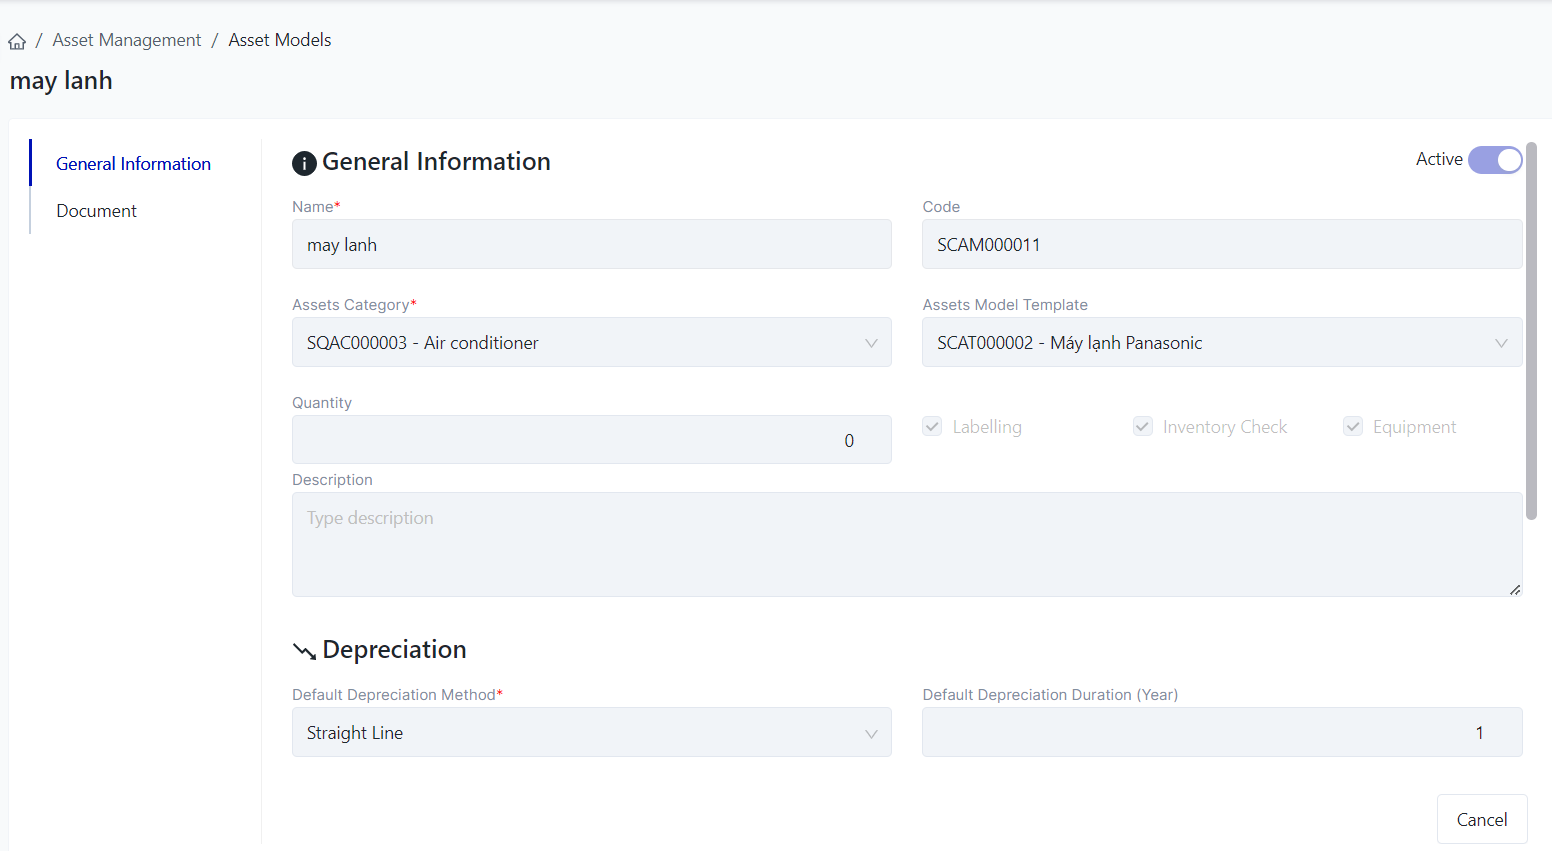
Task: Open Default Depreciation Method dropdown
Action: click(591, 733)
